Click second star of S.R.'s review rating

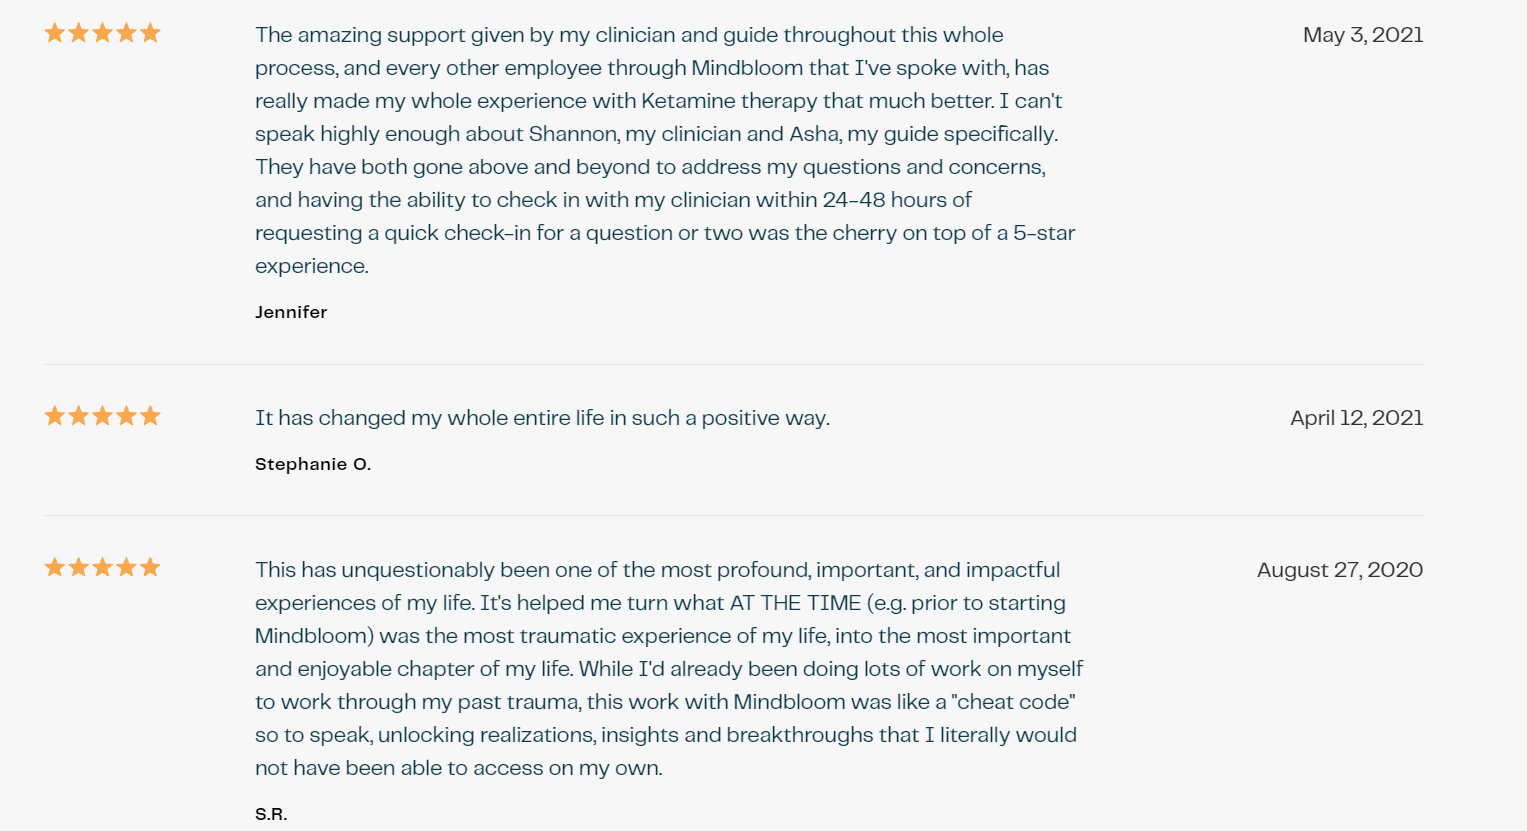pos(79,568)
